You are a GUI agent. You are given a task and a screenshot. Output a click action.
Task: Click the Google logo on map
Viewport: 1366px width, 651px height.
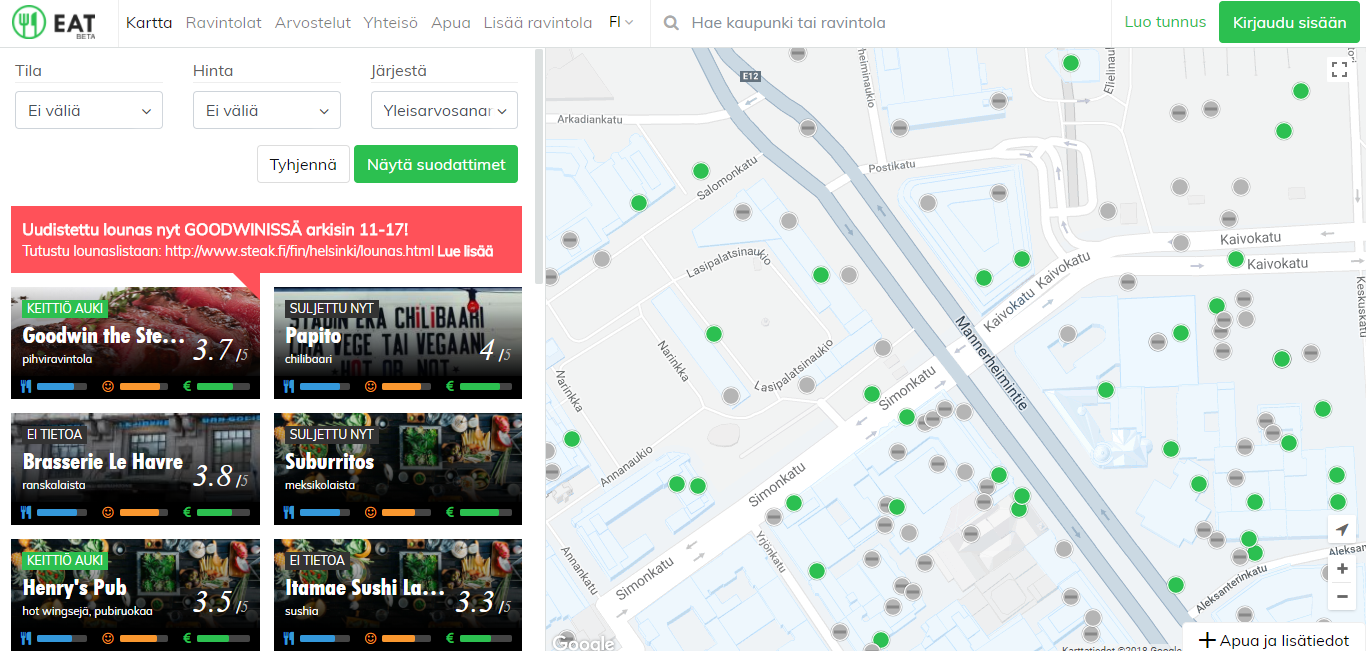[x=582, y=642]
